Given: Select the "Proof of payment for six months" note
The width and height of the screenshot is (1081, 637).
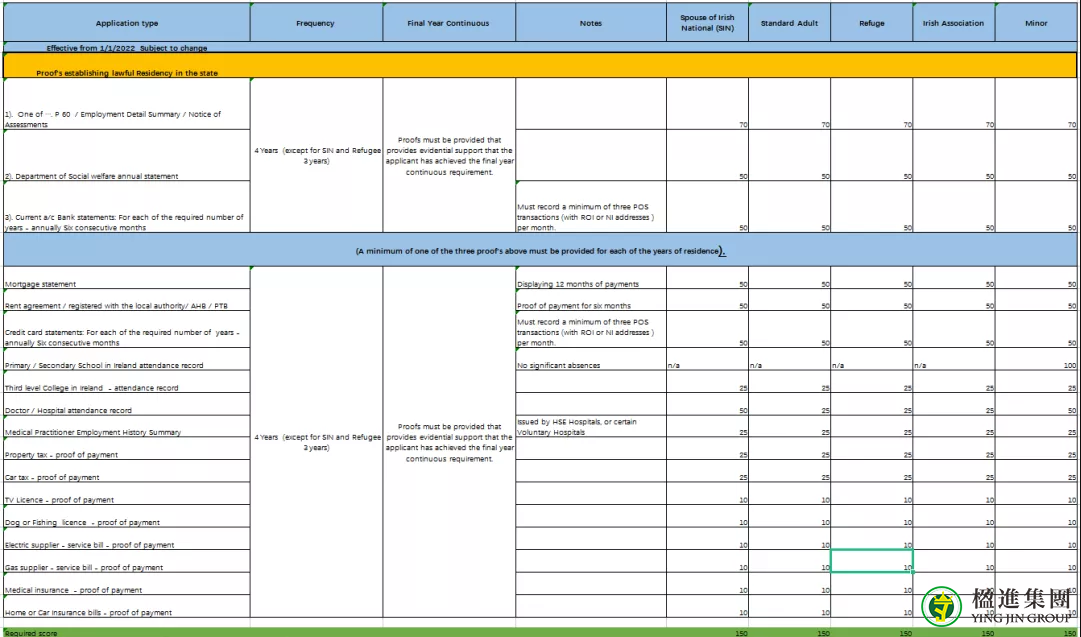Looking at the screenshot, I should (x=591, y=300).
